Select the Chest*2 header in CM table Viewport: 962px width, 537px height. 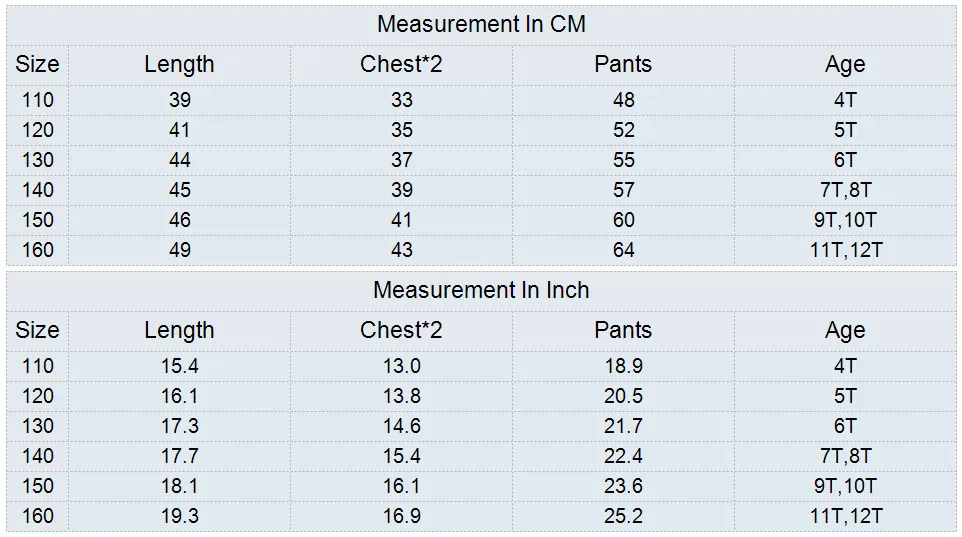click(401, 64)
